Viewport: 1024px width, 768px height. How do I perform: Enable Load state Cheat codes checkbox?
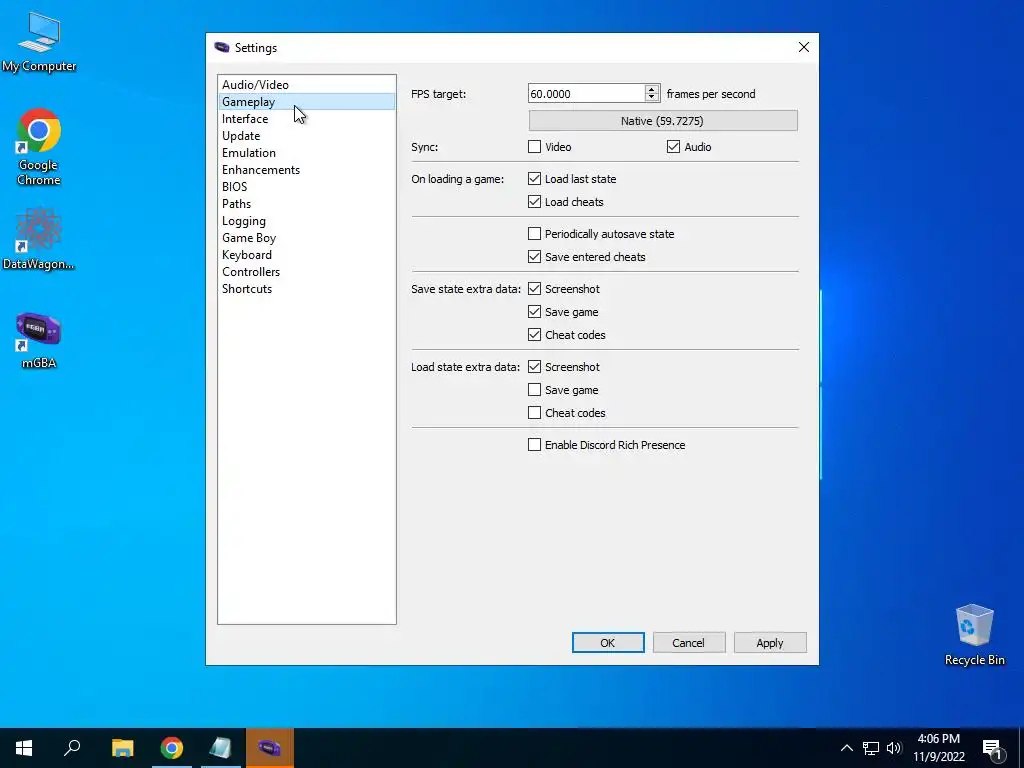(x=534, y=413)
